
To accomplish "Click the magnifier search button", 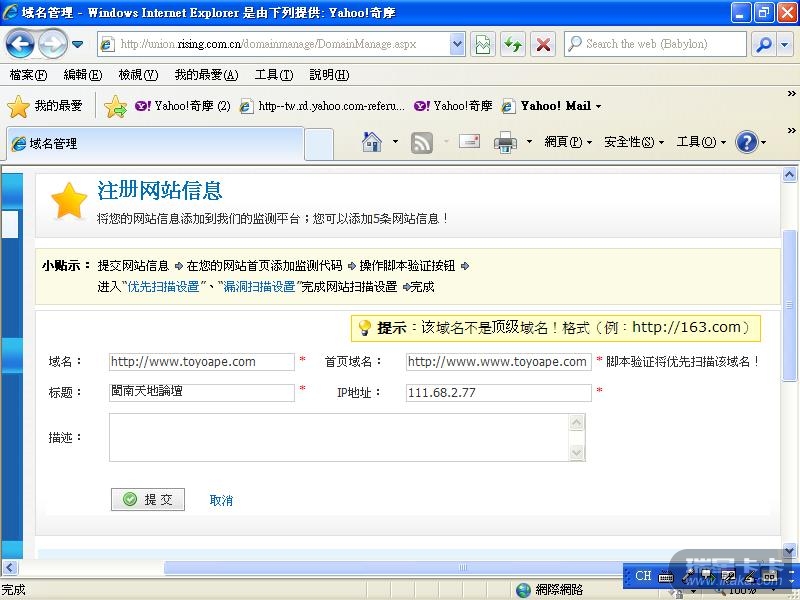I will coord(764,44).
